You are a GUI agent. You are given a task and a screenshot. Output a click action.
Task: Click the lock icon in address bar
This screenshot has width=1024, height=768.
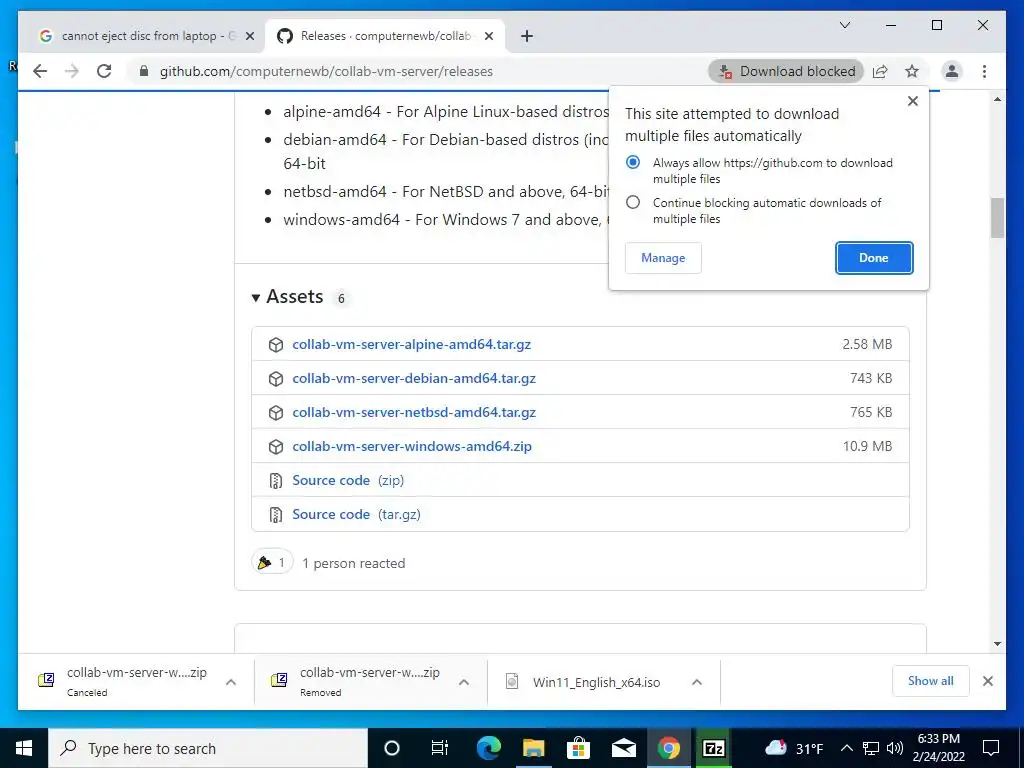(x=144, y=71)
